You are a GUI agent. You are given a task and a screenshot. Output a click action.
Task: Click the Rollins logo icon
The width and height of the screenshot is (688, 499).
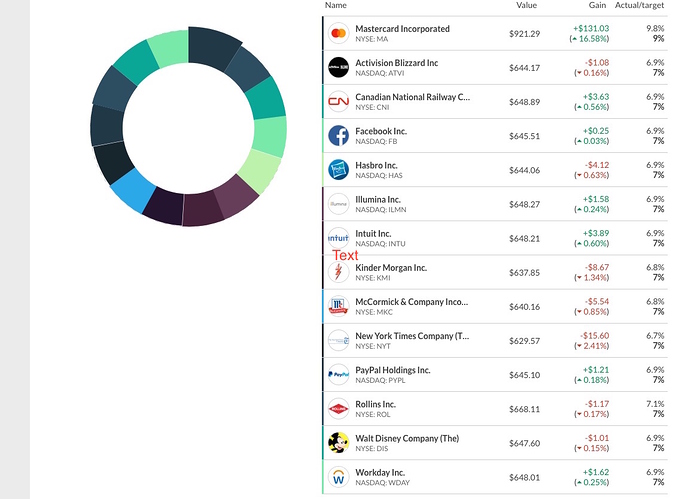pyautogui.click(x=338, y=409)
